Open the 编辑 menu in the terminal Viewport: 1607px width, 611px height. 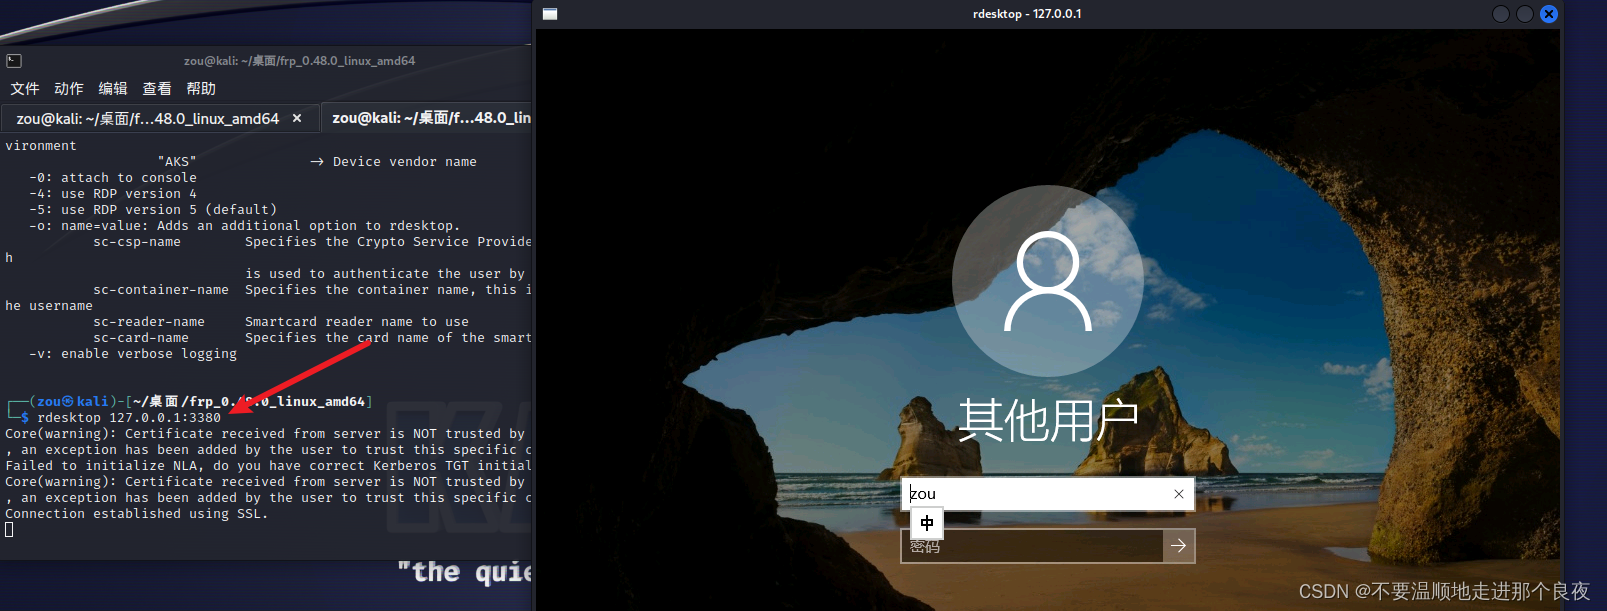point(113,89)
